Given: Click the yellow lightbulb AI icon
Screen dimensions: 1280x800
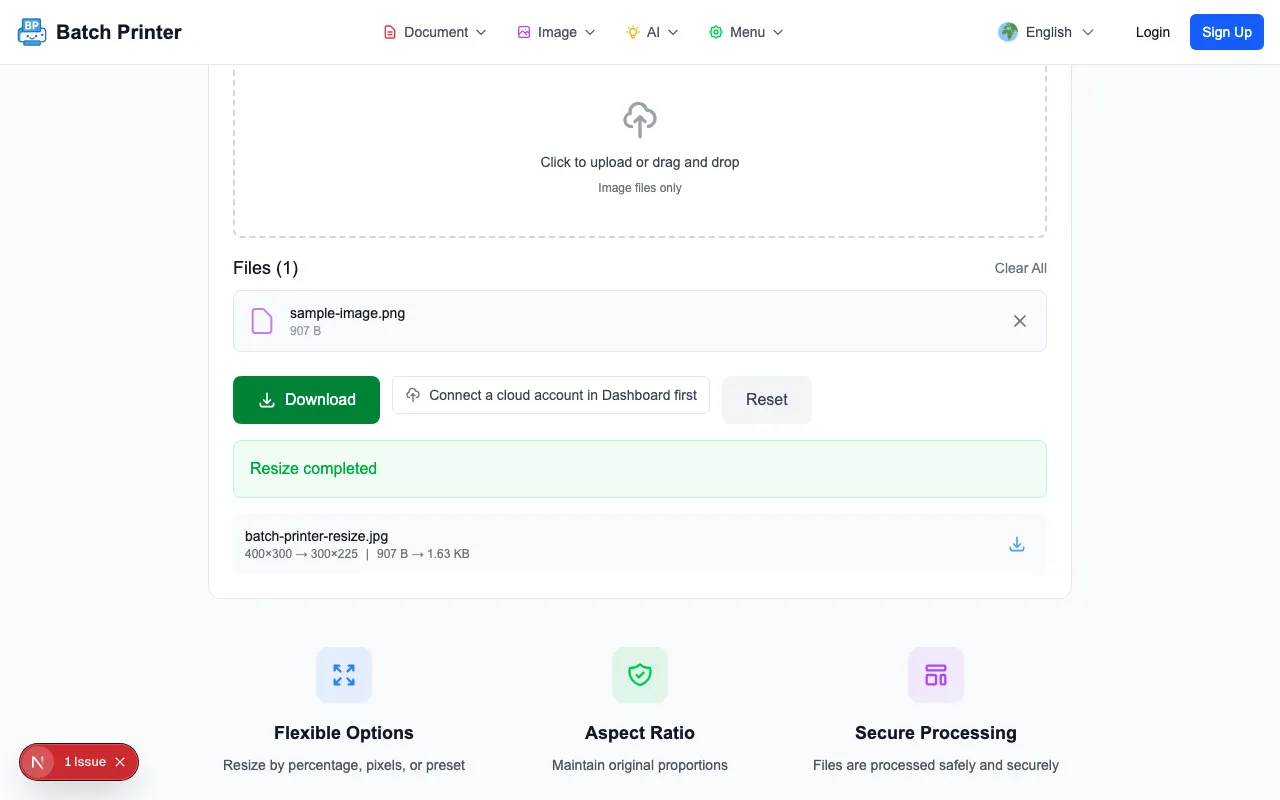Looking at the screenshot, I should point(633,32).
